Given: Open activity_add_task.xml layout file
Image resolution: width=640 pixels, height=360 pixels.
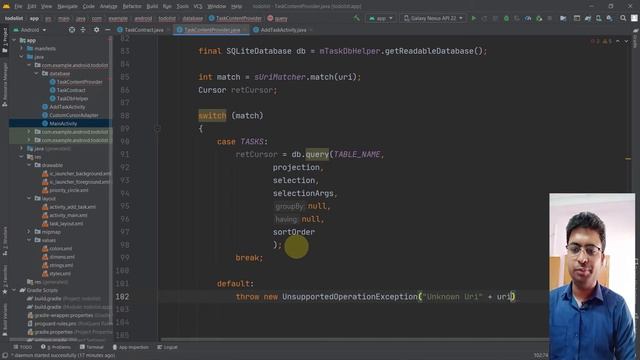Looking at the screenshot, I should (69, 207).
